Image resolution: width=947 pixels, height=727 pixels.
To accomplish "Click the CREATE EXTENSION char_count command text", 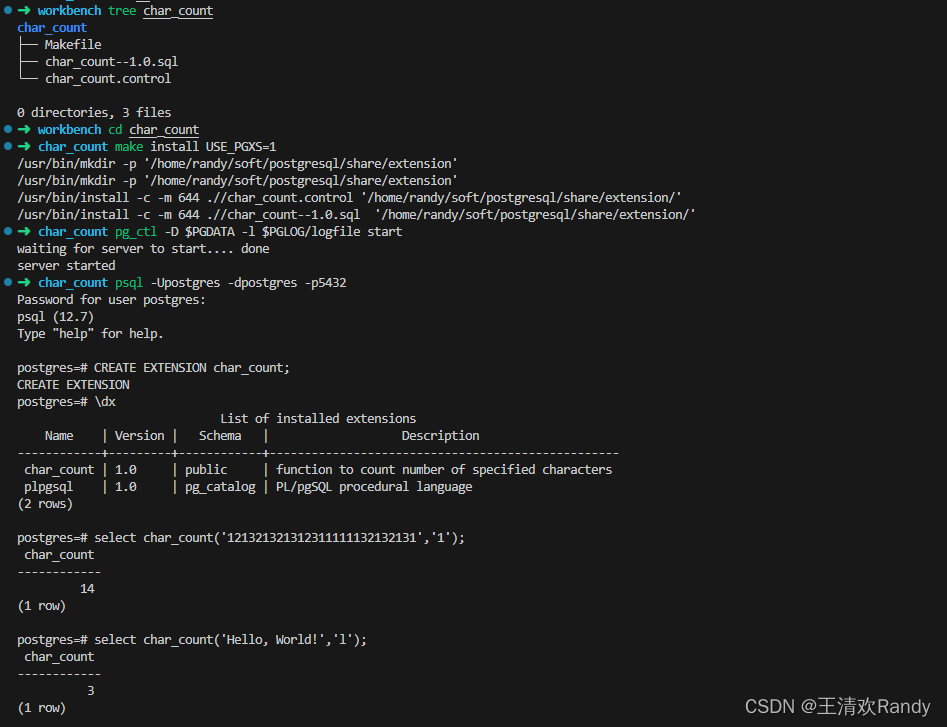I will coord(190,367).
